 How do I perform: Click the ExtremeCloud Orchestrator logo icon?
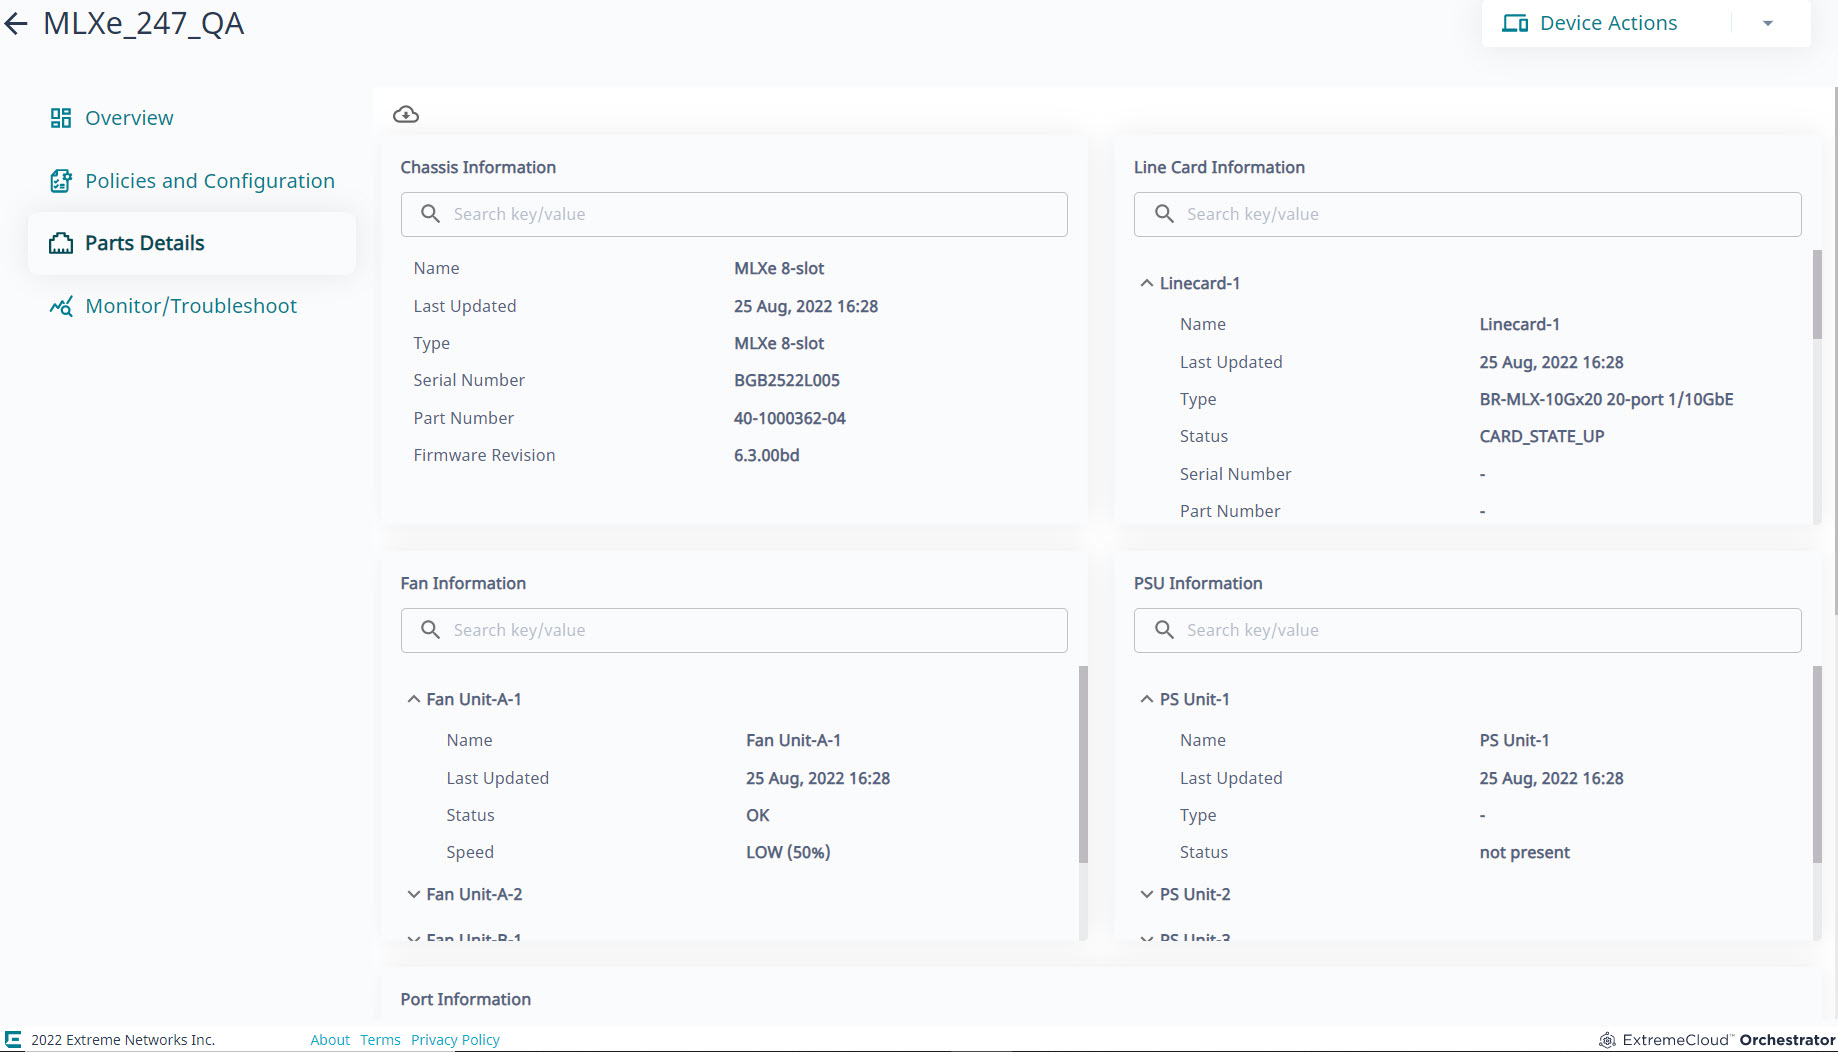1607,1040
